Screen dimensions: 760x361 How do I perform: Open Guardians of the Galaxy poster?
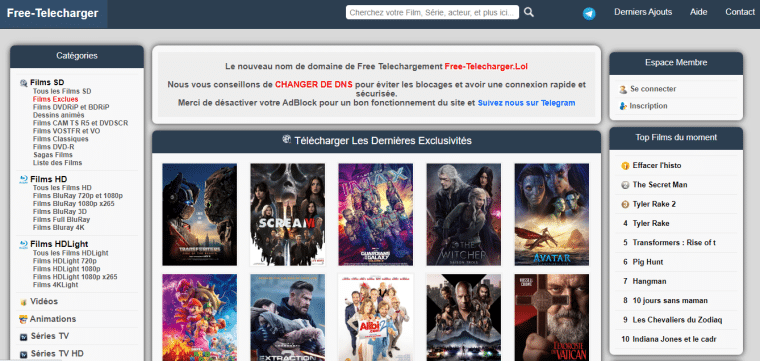[x=376, y=215]
